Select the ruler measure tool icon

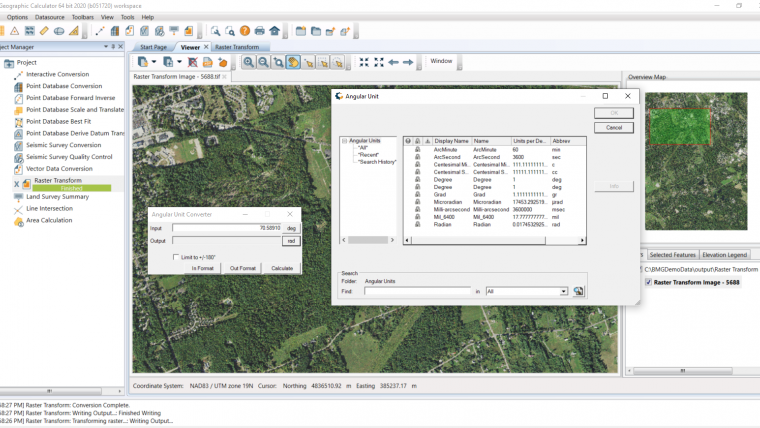[44, 31]
